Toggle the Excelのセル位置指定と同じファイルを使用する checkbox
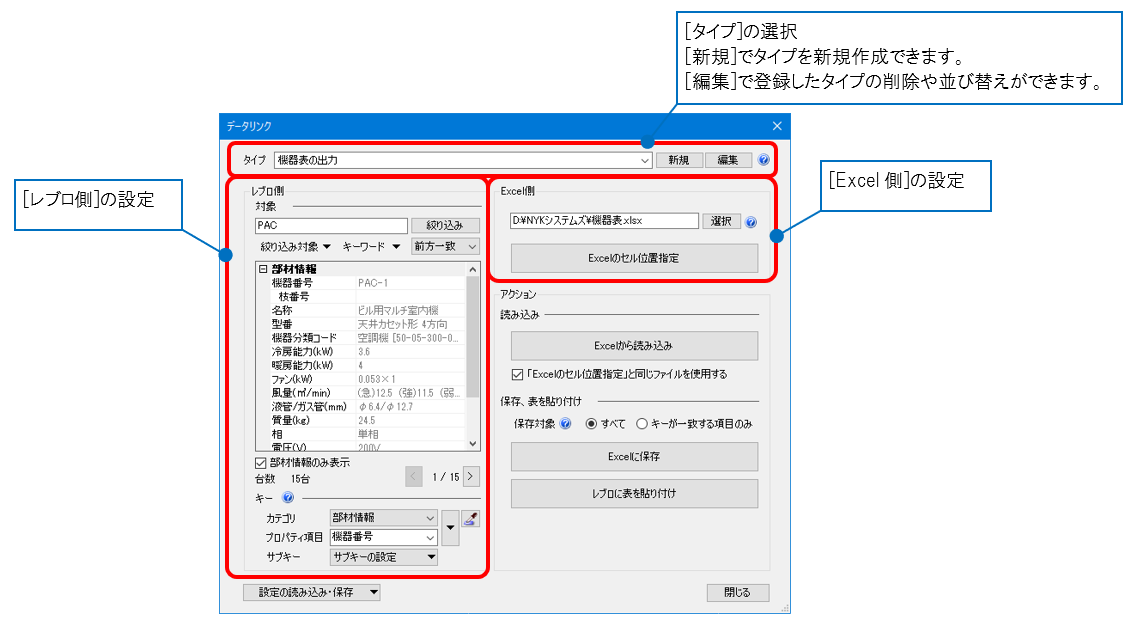 point(516,373)
